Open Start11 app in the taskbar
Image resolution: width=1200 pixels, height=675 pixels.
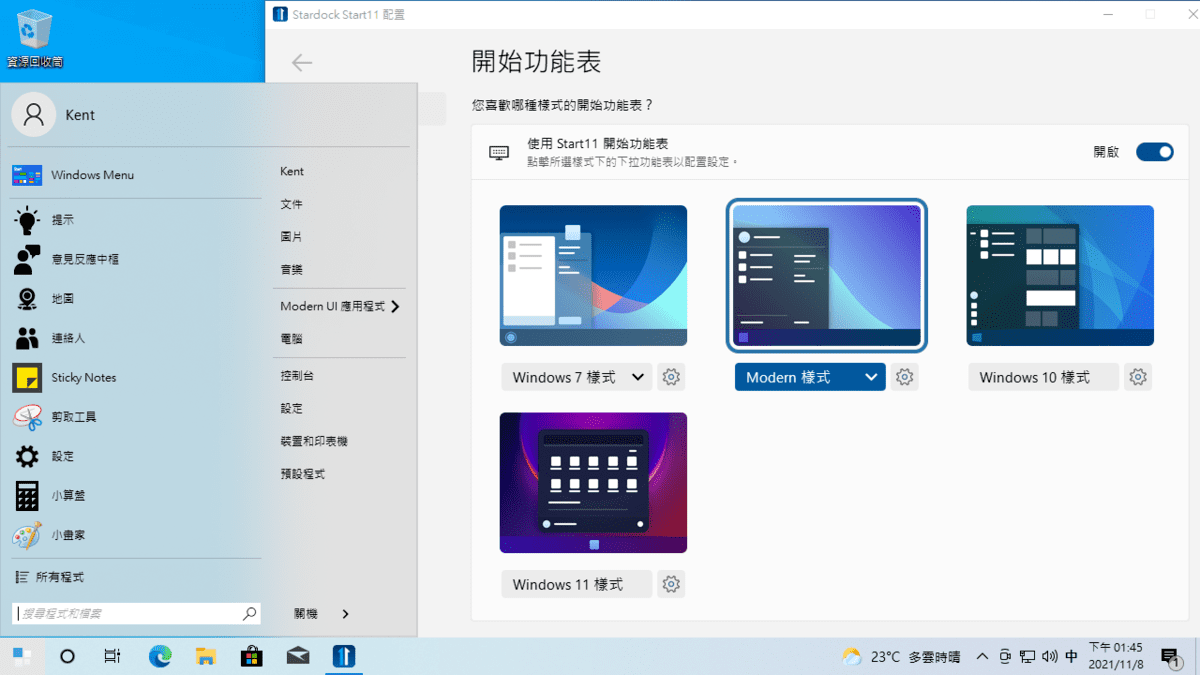click(x=343, y=656)
